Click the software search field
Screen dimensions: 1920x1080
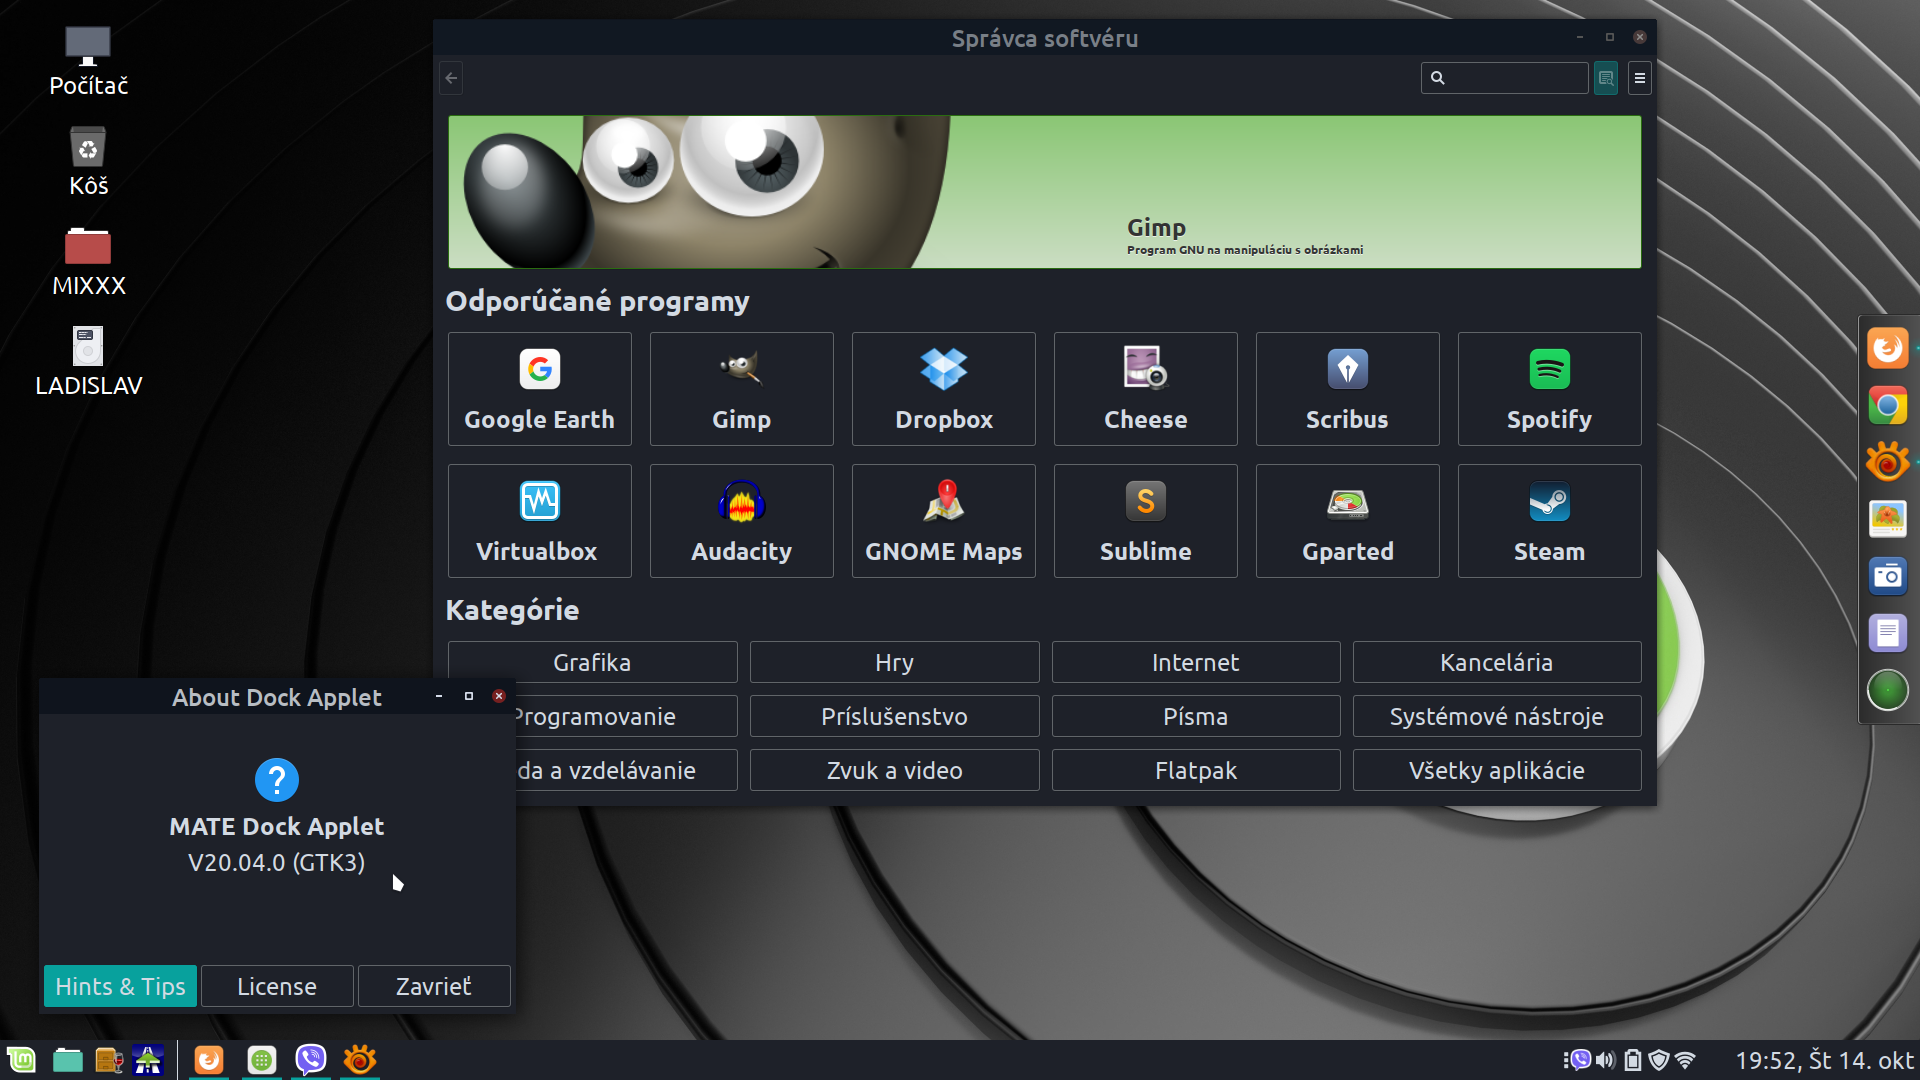1515,78
